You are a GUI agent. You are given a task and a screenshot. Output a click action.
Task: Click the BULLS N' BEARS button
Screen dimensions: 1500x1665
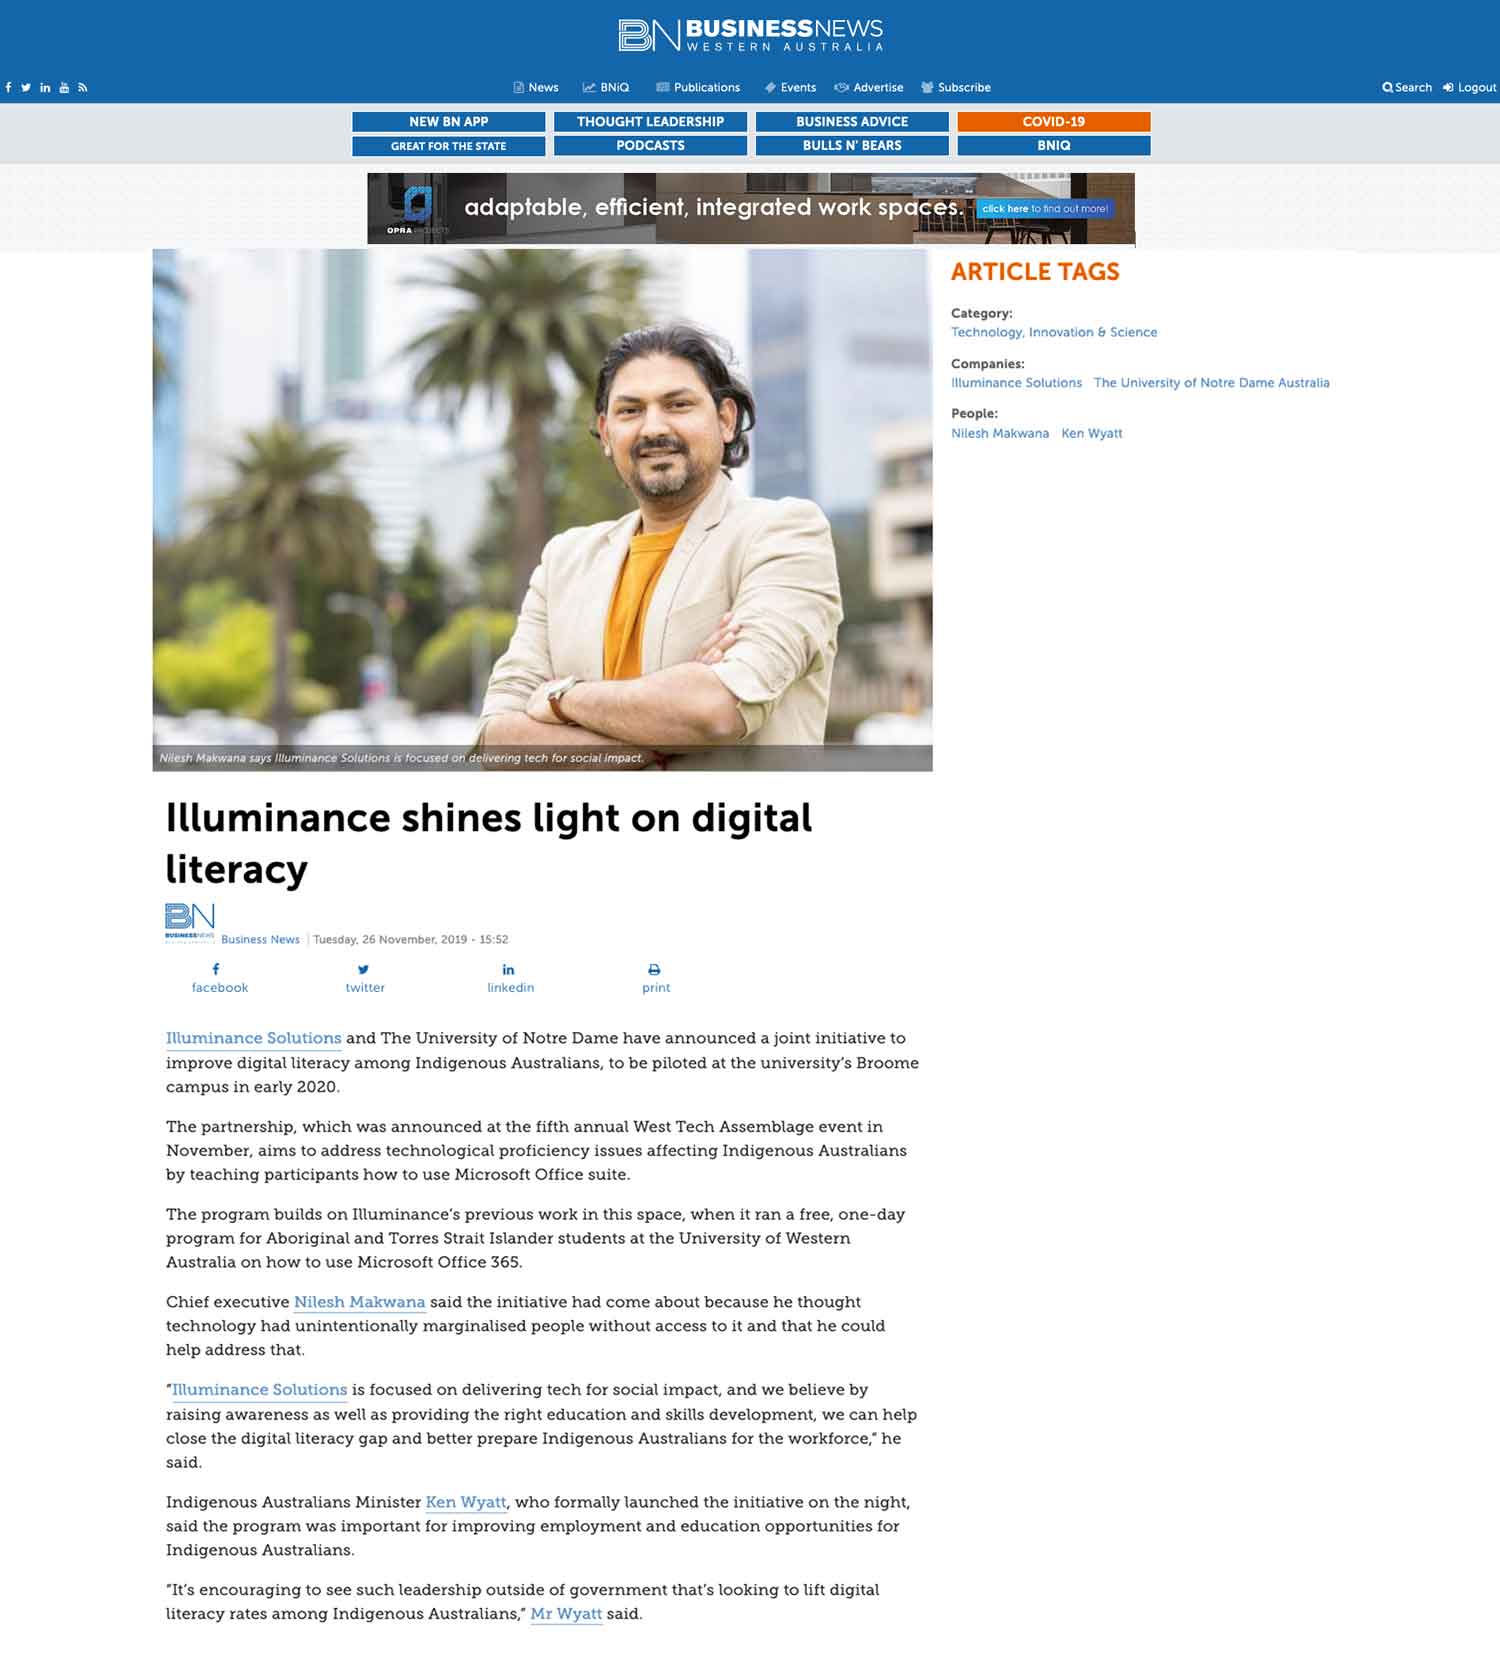click(x=852, y=146)
